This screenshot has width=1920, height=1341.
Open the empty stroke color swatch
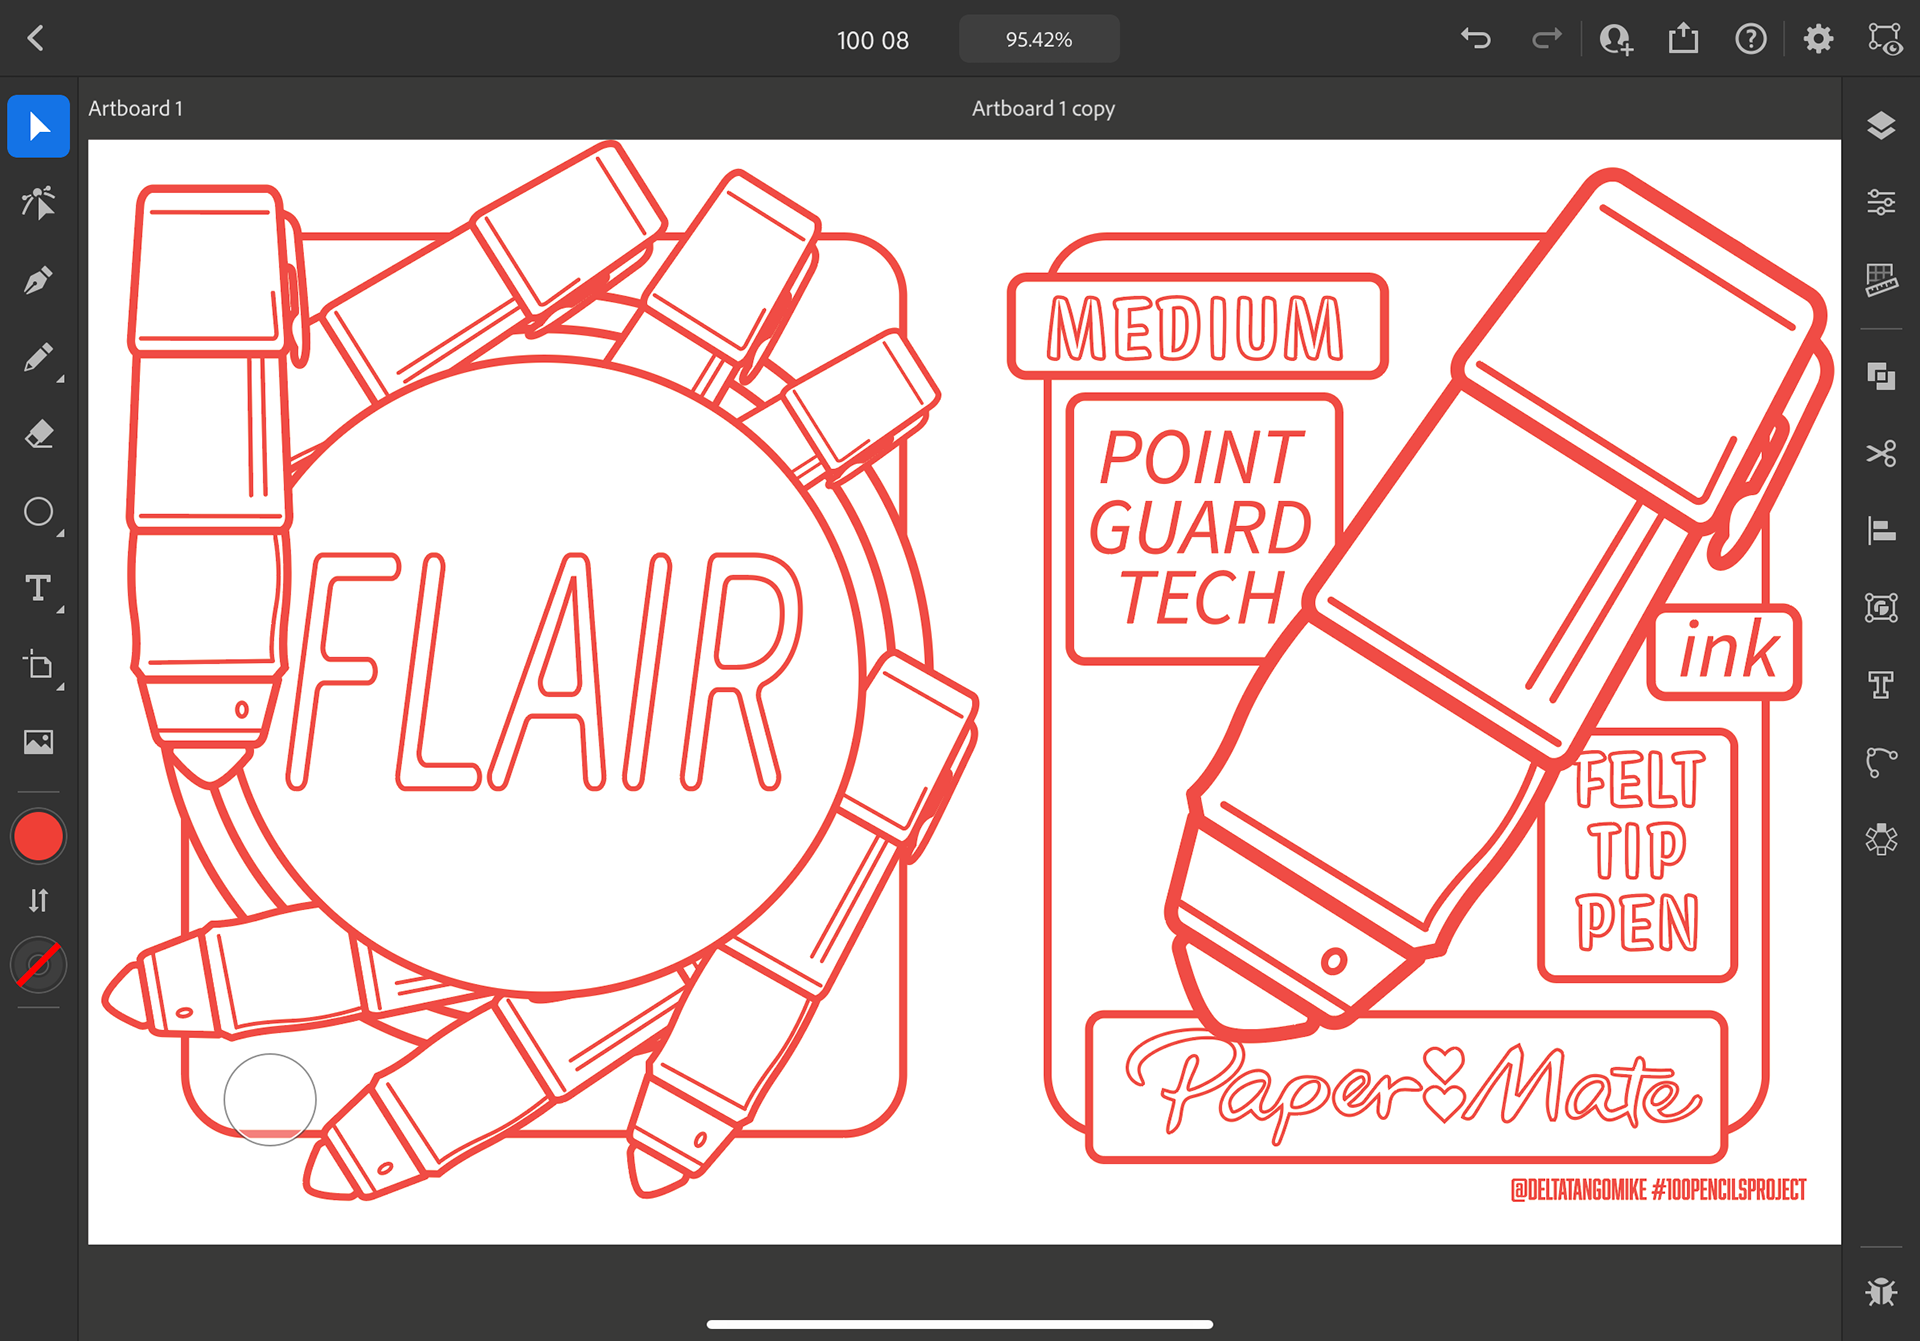click(39, 965)
